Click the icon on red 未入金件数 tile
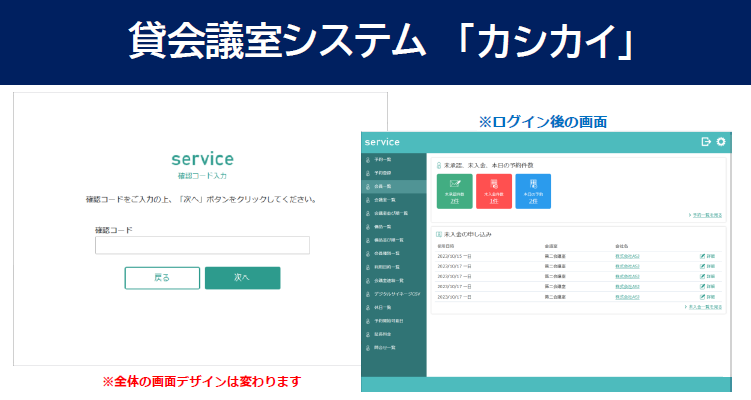 point(494,183)
